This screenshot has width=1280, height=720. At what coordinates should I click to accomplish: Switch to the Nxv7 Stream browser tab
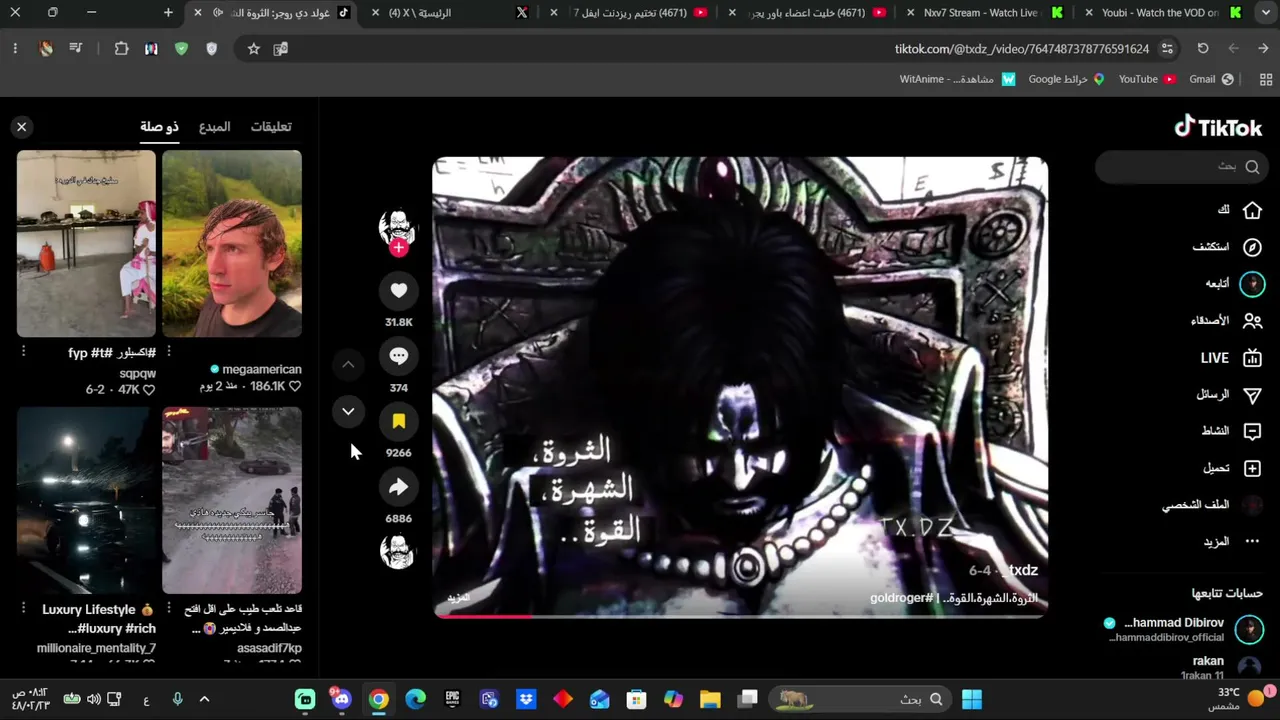click(x=985, y=13)
